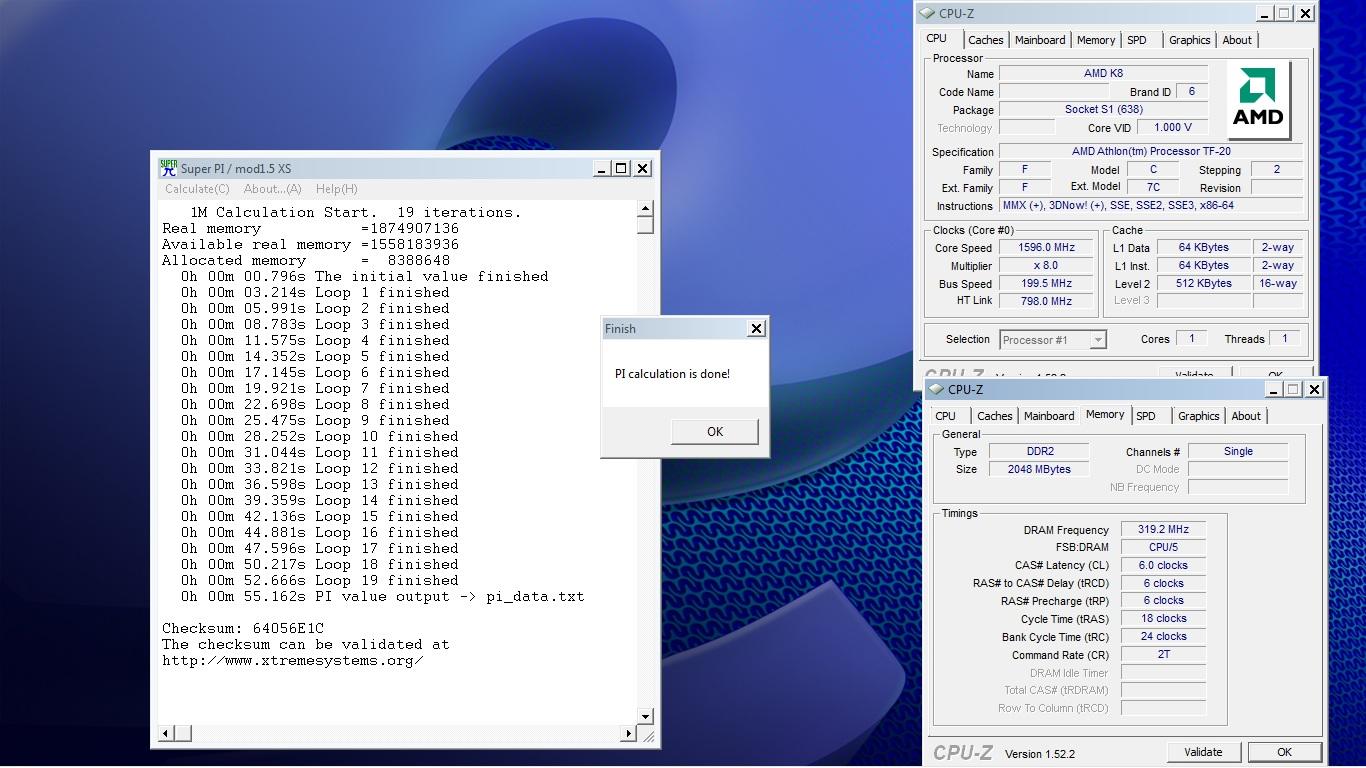Close the top CPU-Z window
The width and height of the screenshot is (1366, 768).
click(1306, 13)
